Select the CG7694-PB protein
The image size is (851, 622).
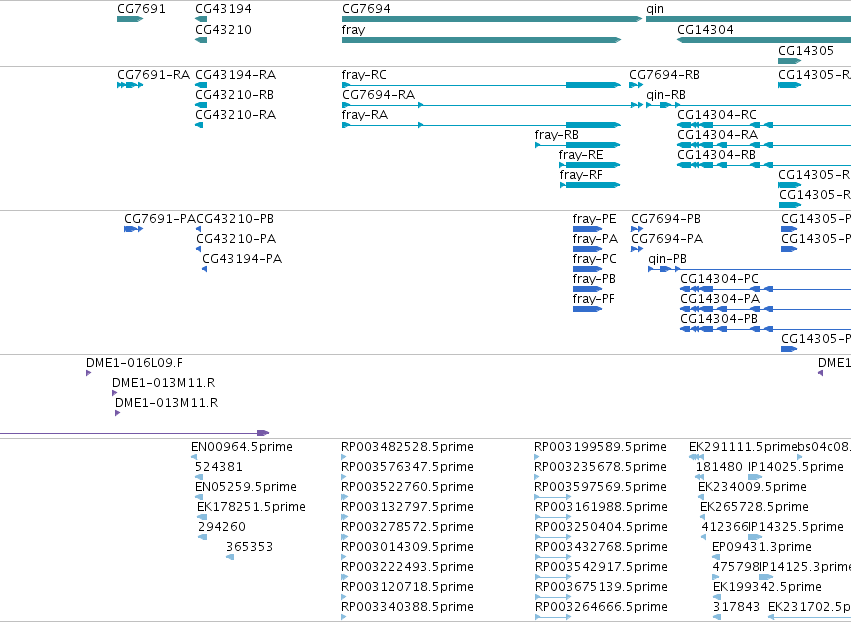tap(637, 229)
